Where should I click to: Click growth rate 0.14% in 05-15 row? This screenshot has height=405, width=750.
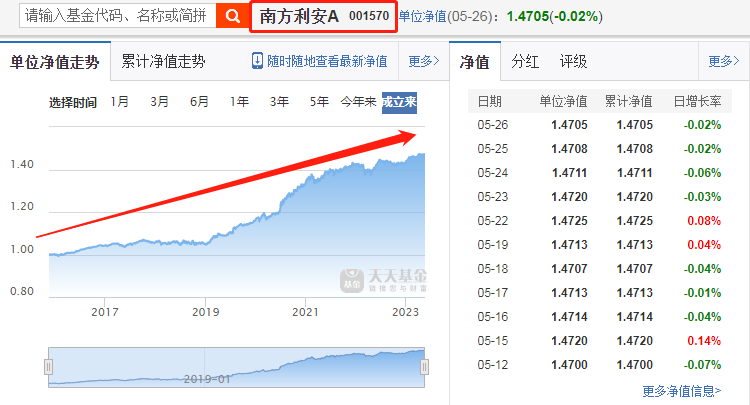[704, 340]
